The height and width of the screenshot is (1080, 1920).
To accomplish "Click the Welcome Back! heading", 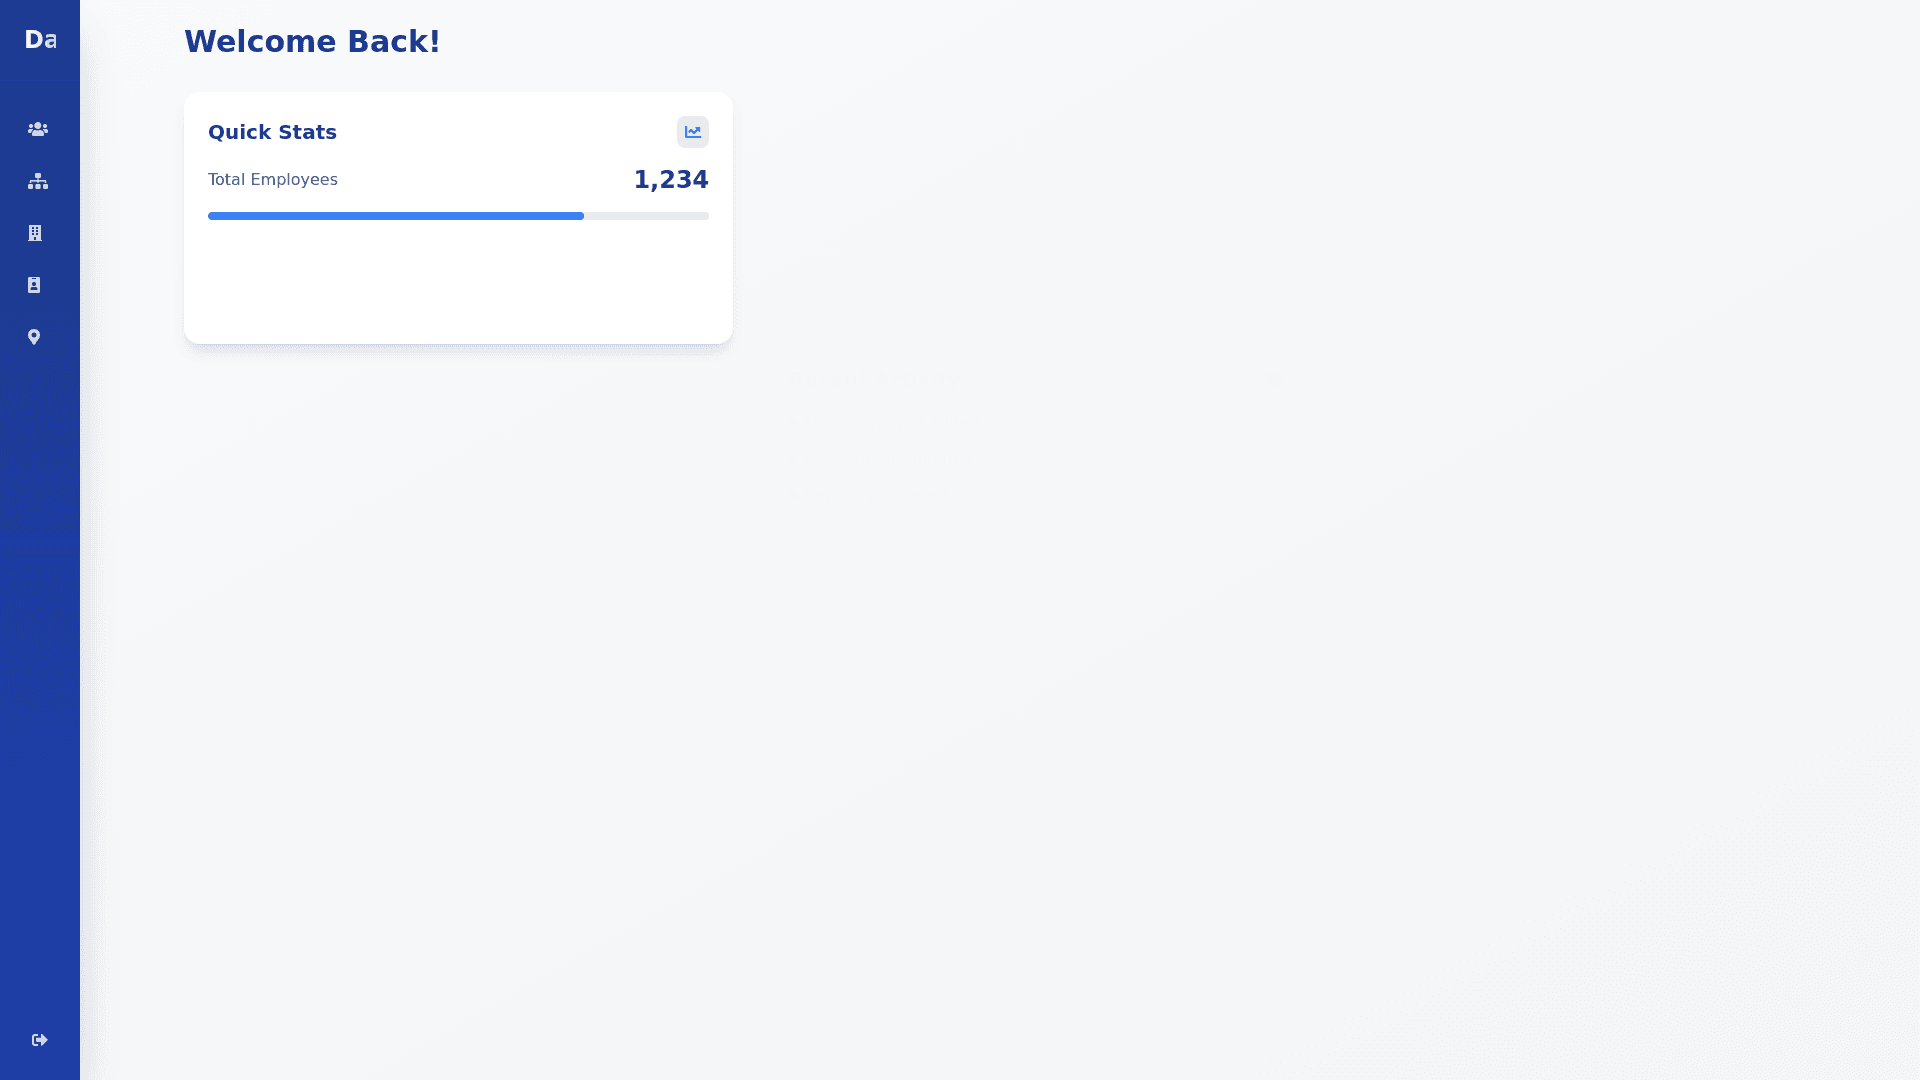I will tap(312, 42).
